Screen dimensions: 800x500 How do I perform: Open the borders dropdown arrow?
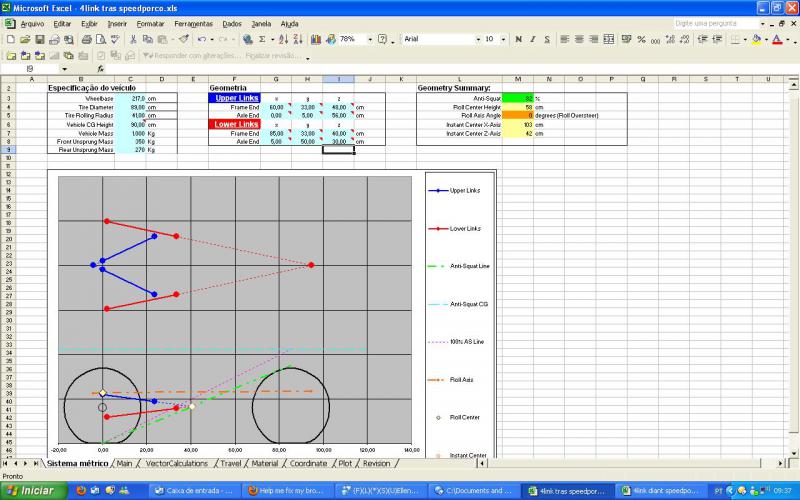(745, 39)
